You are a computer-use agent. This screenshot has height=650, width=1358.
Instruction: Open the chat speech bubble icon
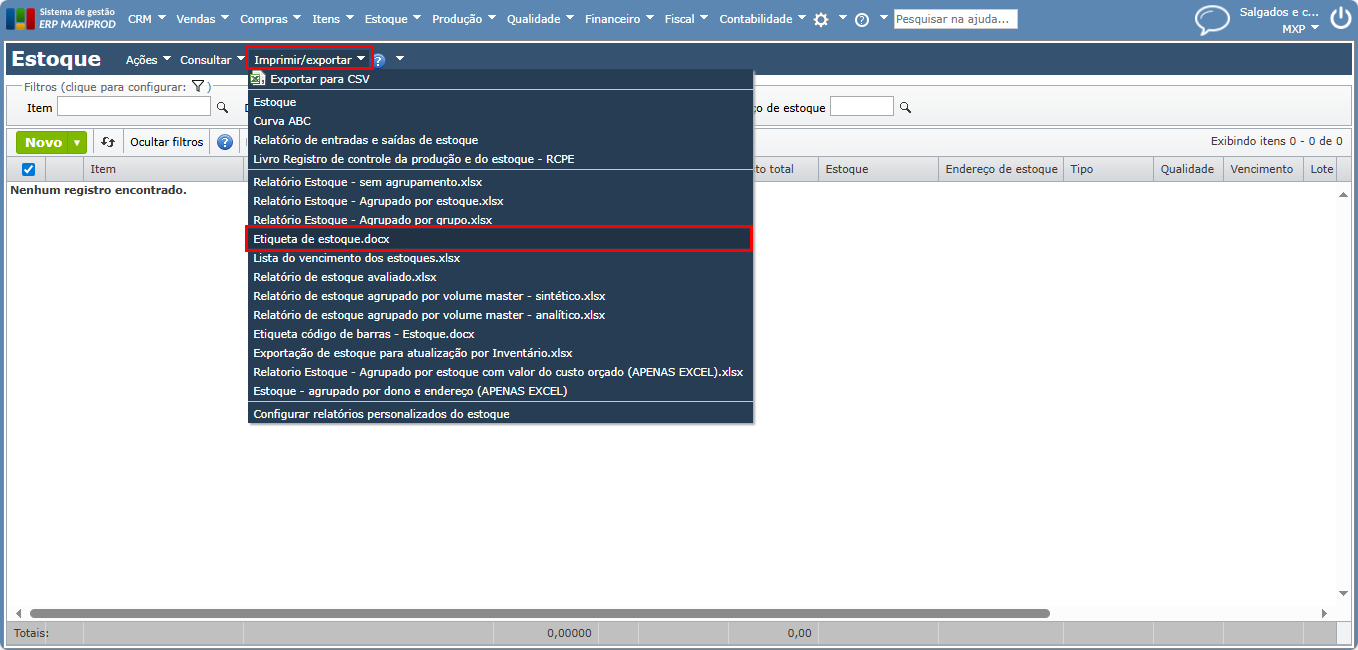coord(1212,20)
